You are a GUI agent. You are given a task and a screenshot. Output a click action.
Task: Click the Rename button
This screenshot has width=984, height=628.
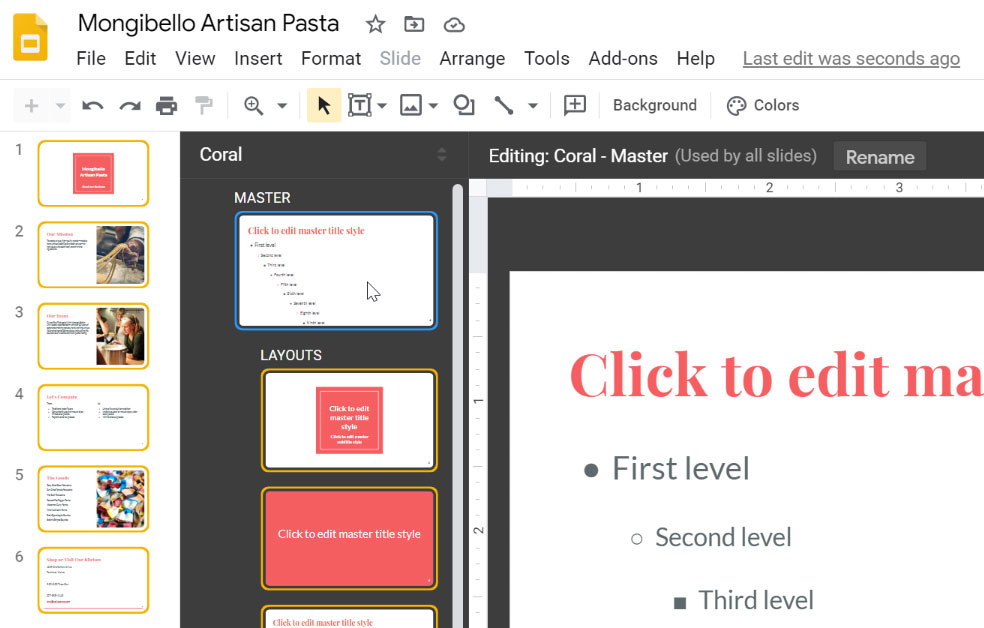pos(880,157)
